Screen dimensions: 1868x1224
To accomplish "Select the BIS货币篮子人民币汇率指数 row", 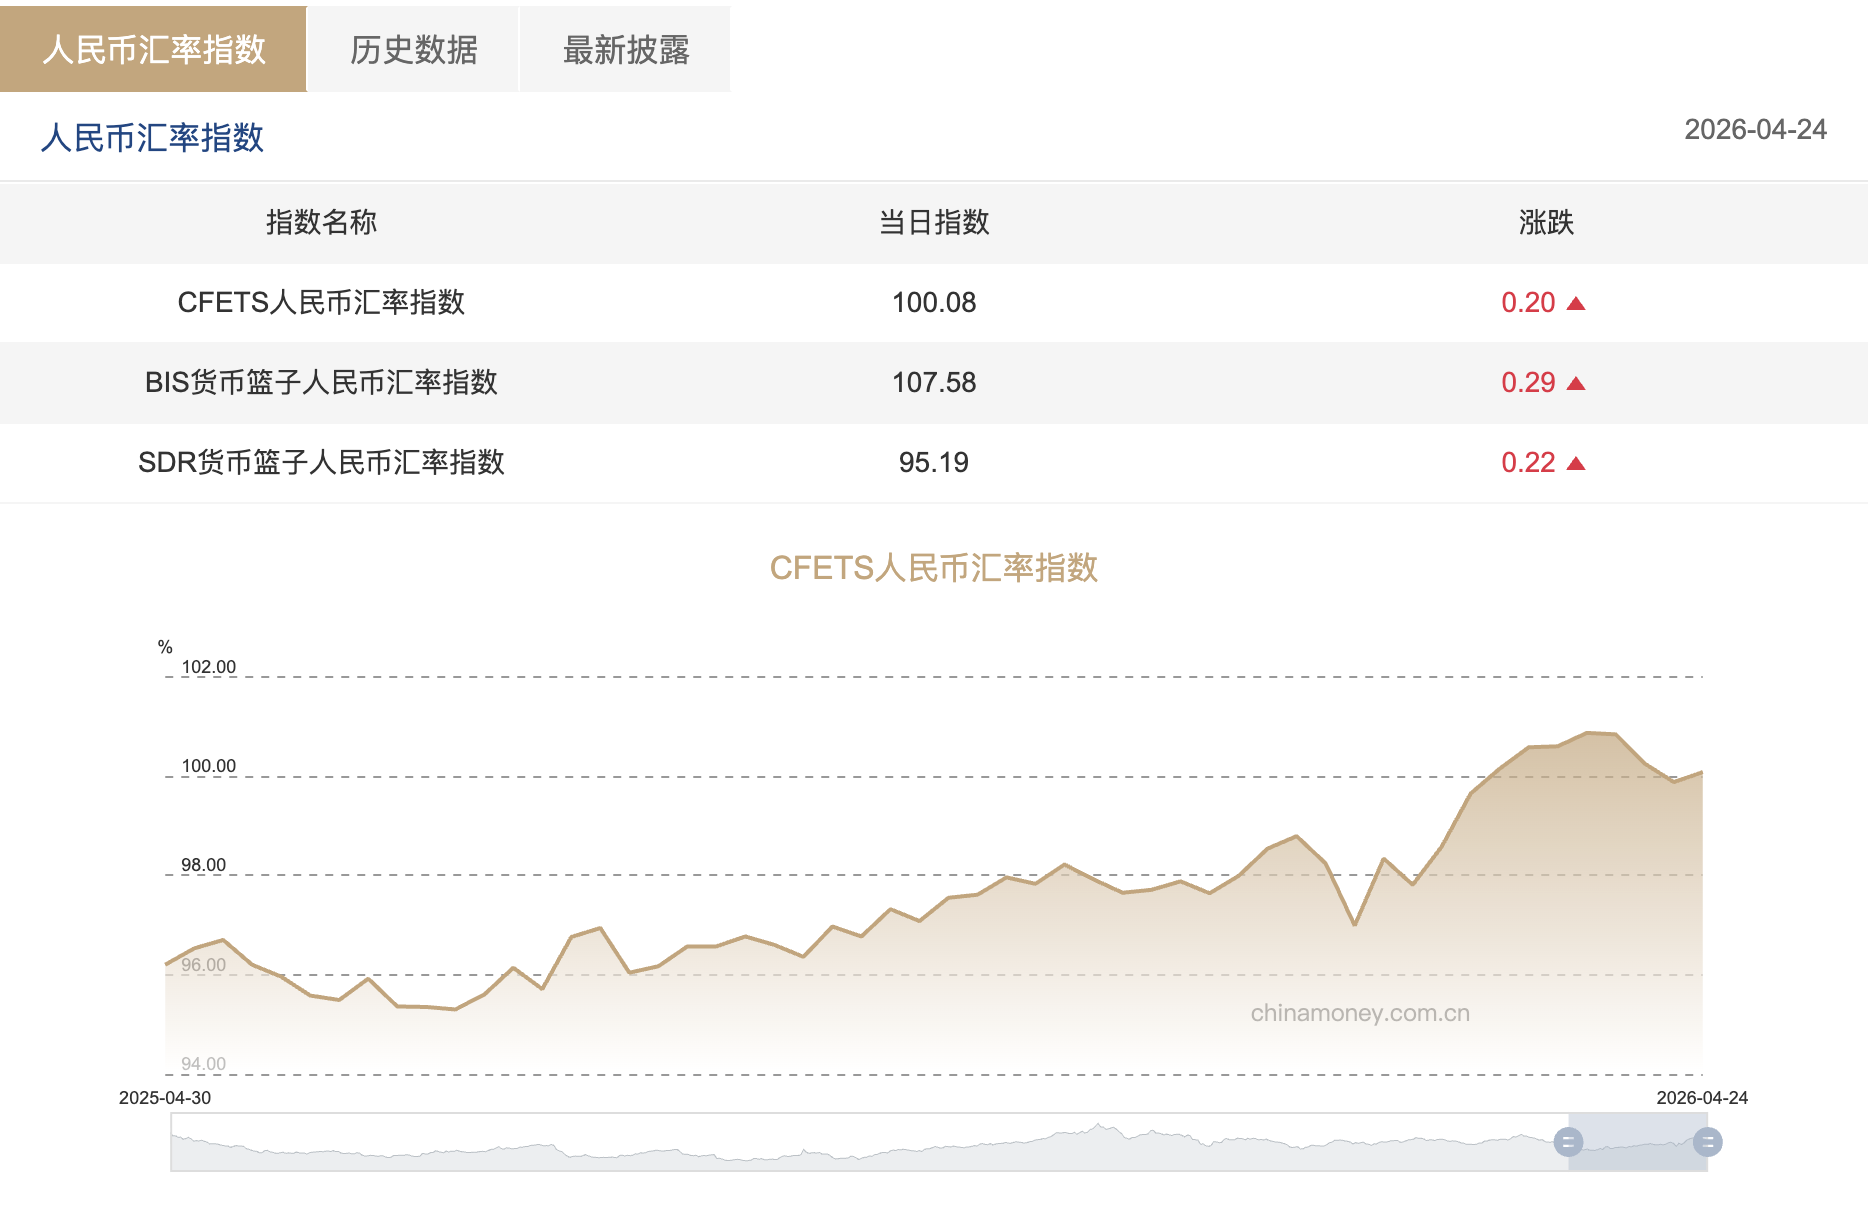I will coord(322,382).
